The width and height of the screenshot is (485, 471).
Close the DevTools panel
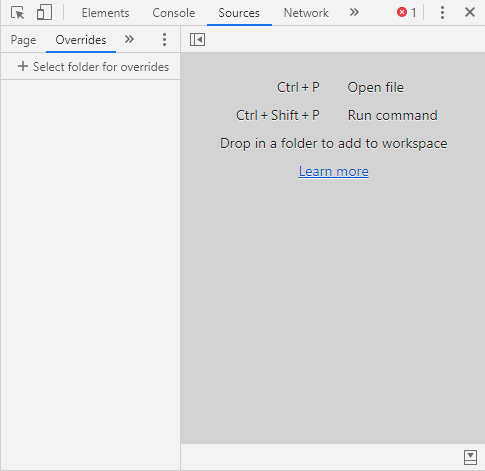click(x=470, y=12)
